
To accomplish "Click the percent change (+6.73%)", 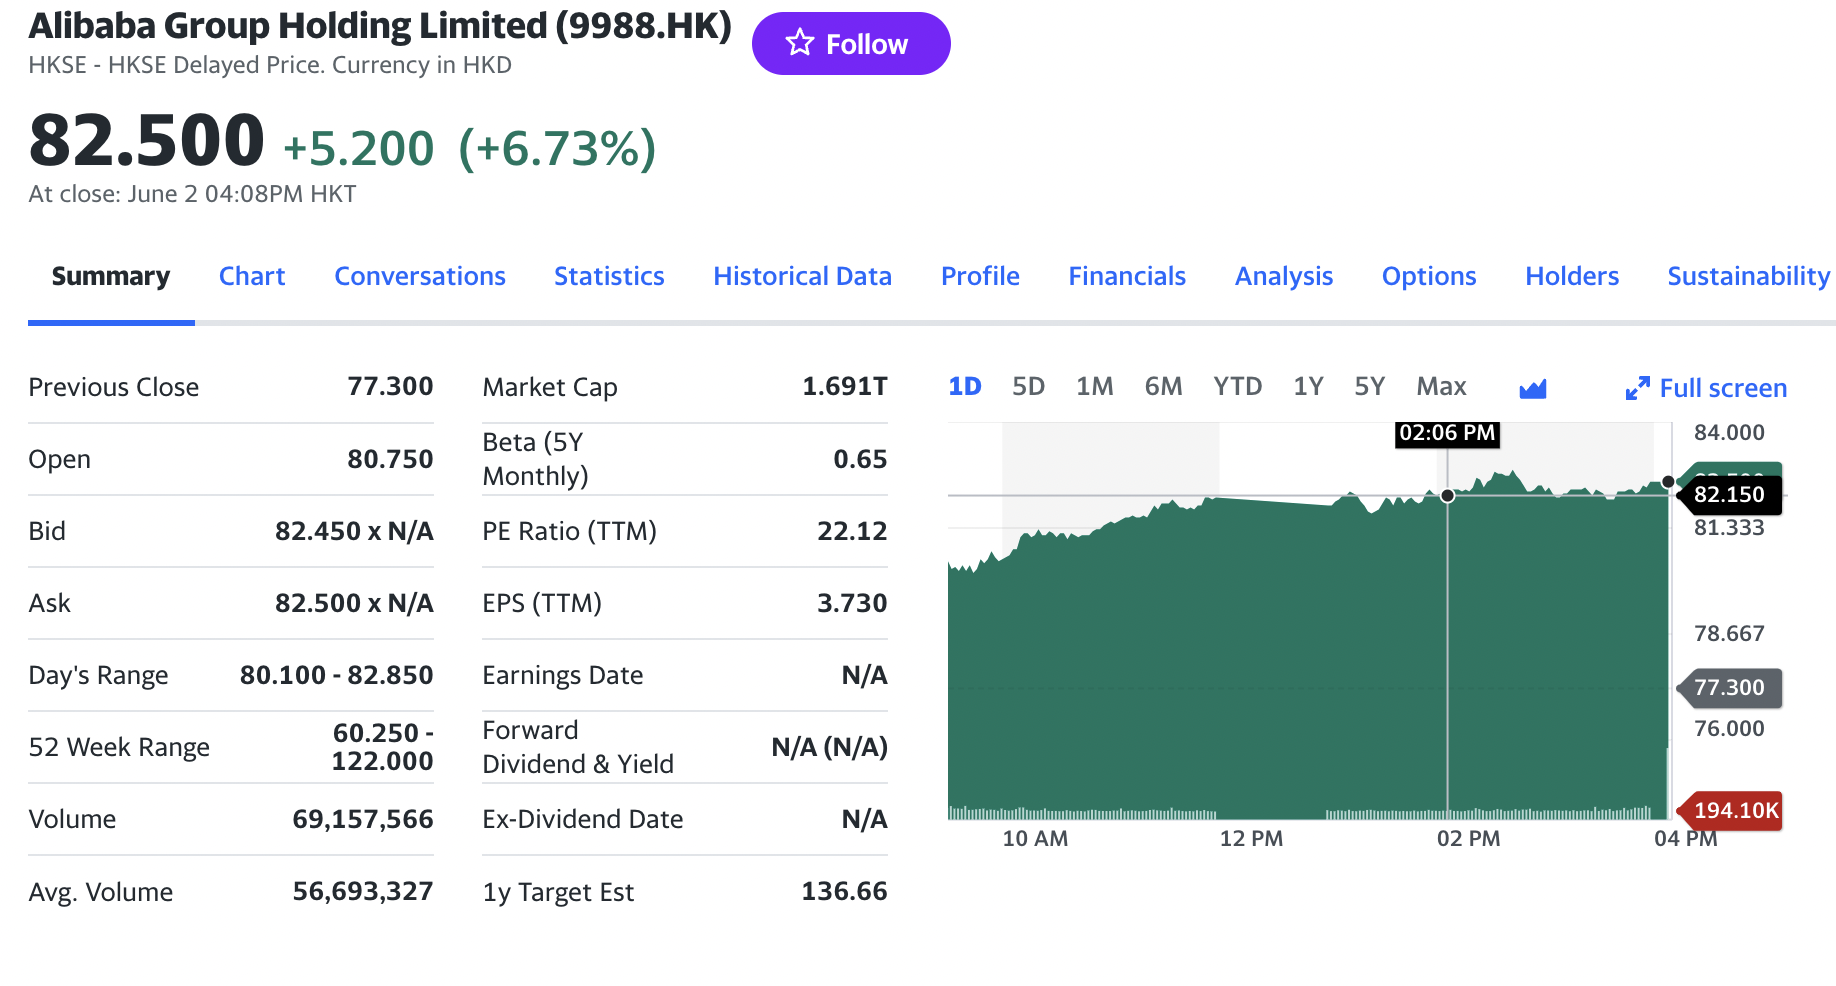I will pos(557,148).
